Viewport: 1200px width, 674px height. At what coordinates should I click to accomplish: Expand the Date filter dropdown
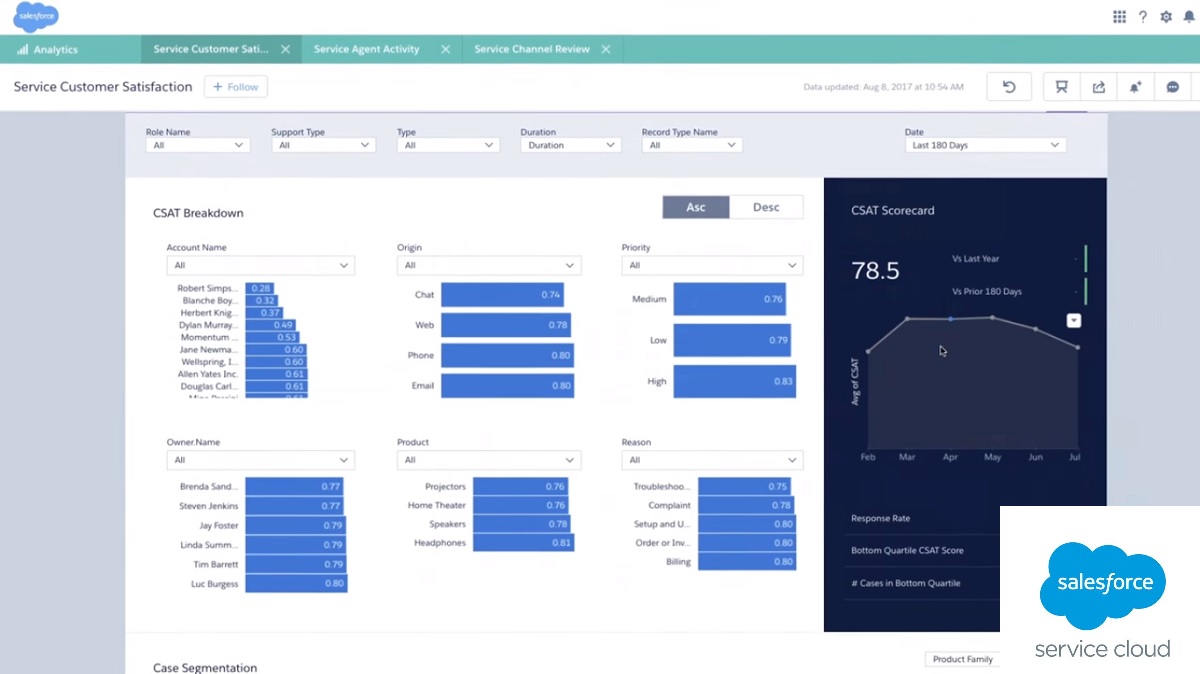coord(985,145)
